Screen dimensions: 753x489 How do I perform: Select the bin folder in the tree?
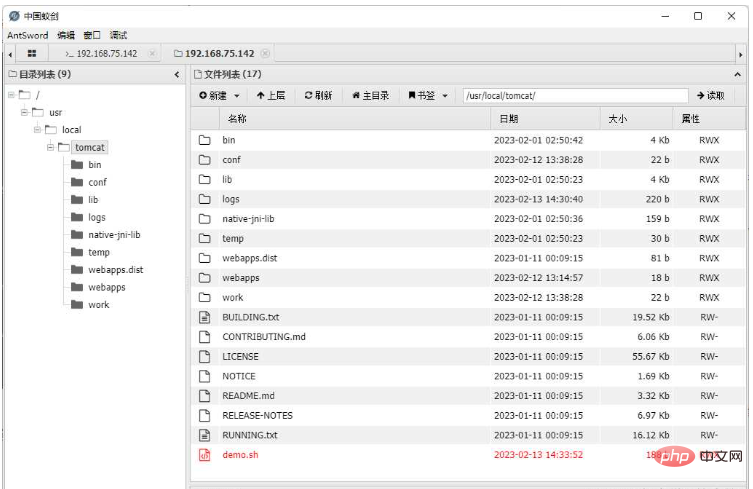coord(95,165)
